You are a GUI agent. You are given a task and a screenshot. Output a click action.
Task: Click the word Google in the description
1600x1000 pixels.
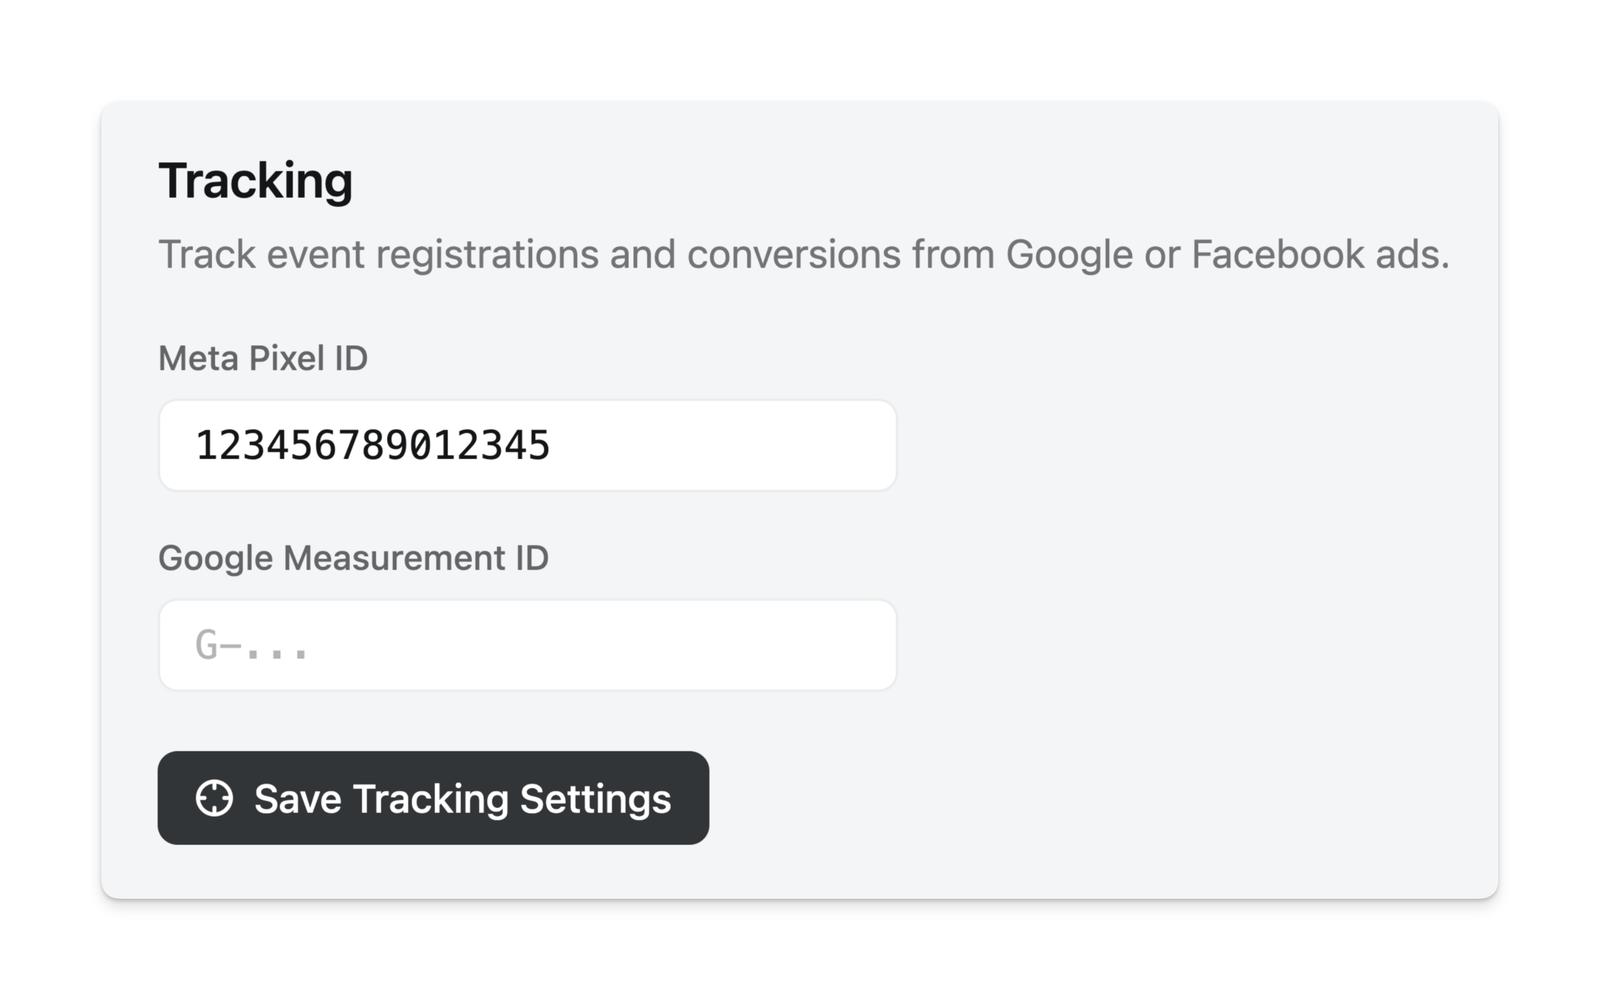1069,255
